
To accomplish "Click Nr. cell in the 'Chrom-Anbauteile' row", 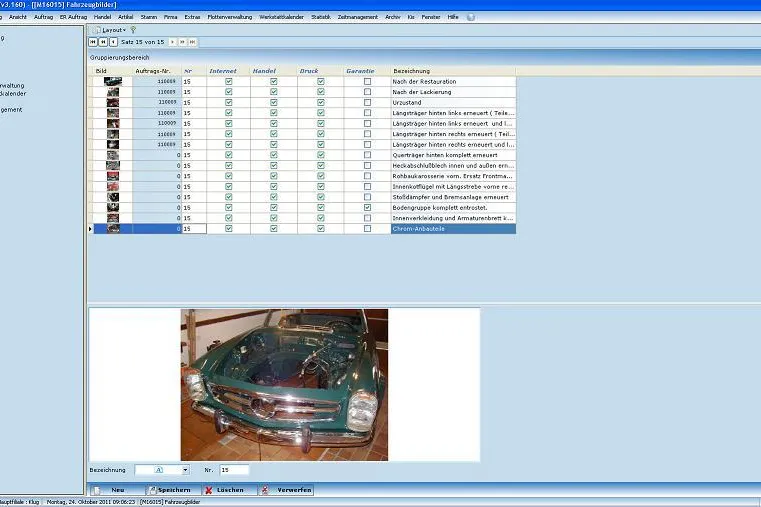I will [194, 229].
